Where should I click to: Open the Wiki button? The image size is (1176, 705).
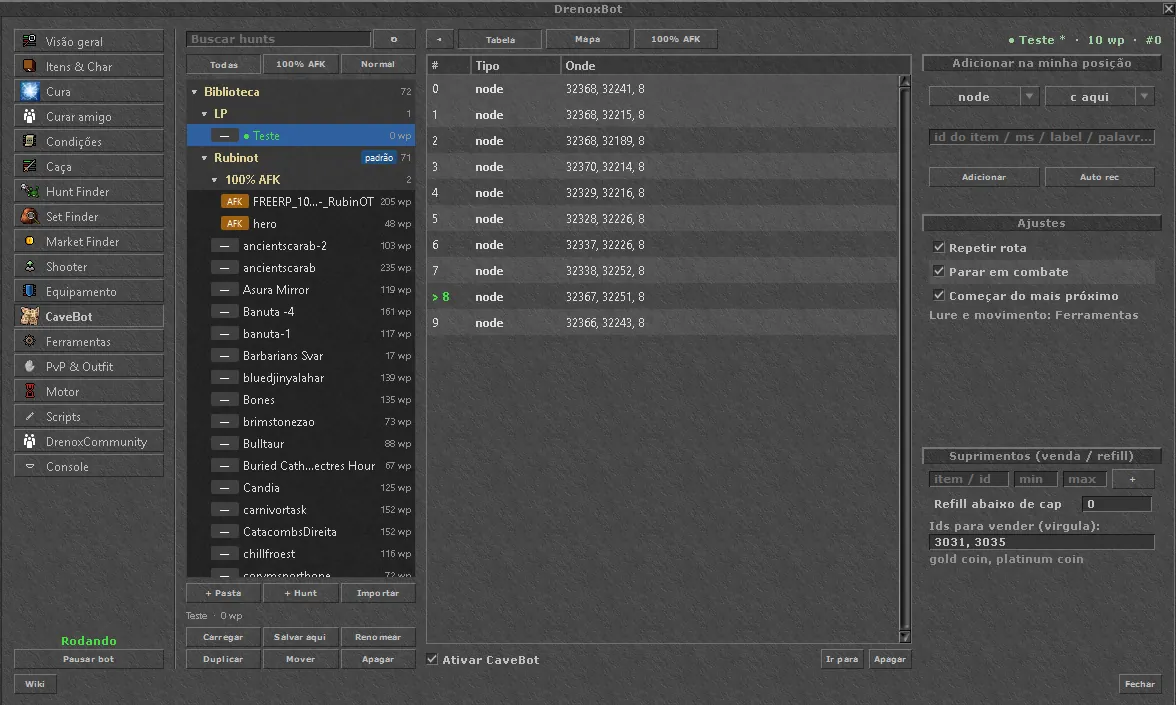pos(34,684)
